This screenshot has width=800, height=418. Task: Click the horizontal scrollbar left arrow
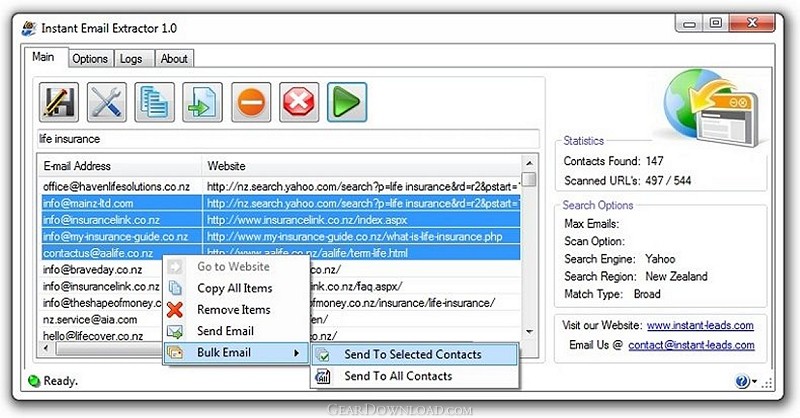(x=46, y=348)
